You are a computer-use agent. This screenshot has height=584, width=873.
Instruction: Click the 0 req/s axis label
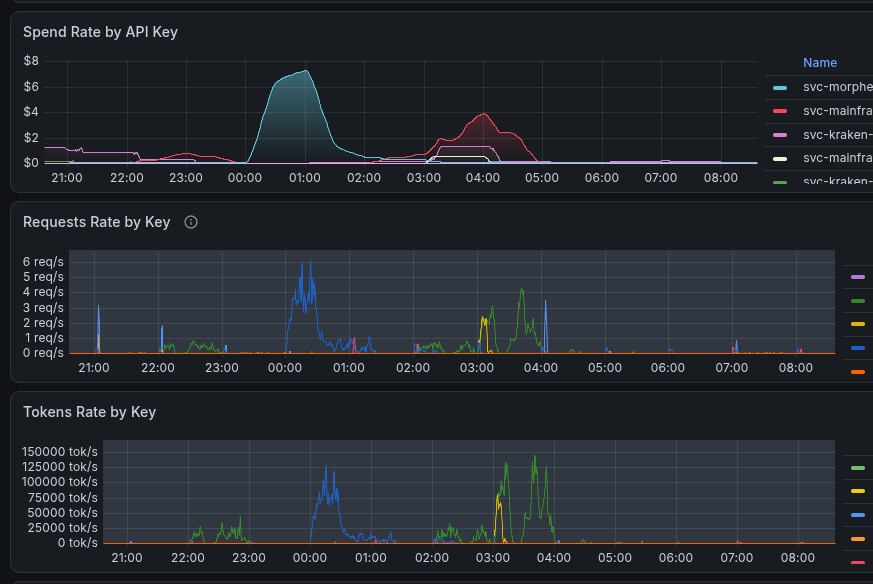(x=43, y=353)
